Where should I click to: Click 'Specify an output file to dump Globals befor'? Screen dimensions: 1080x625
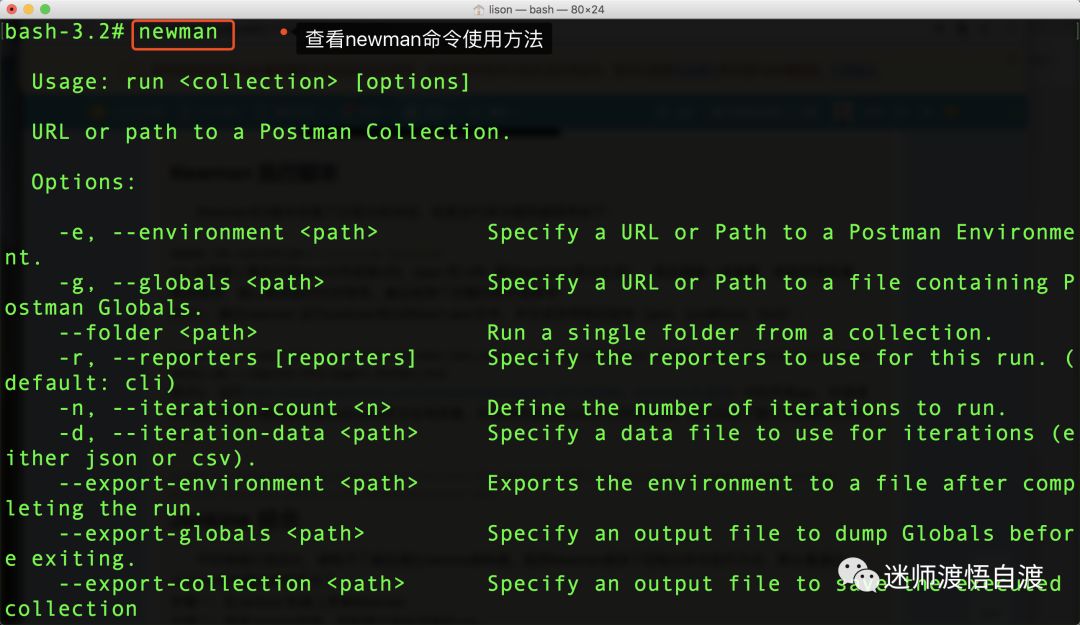pos(780,533)
